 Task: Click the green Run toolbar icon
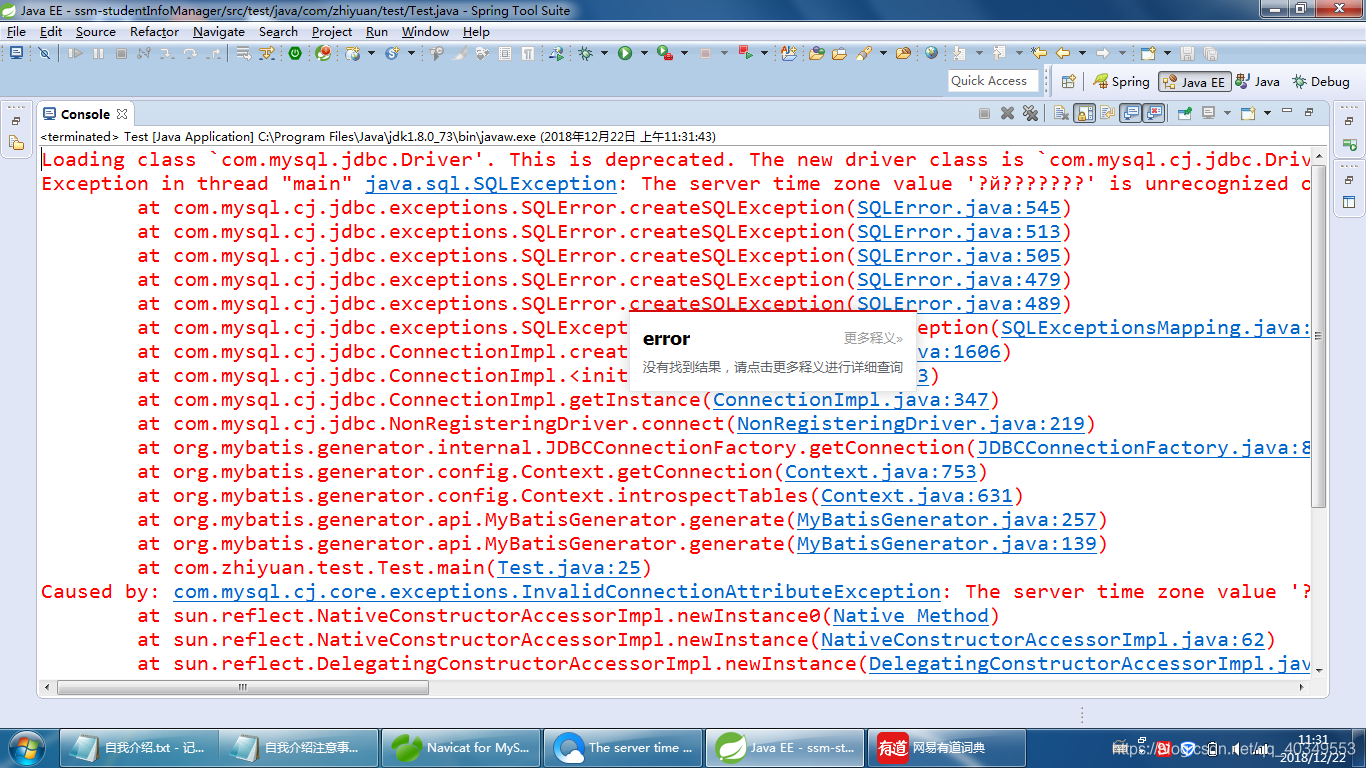(x=625, y=53)
